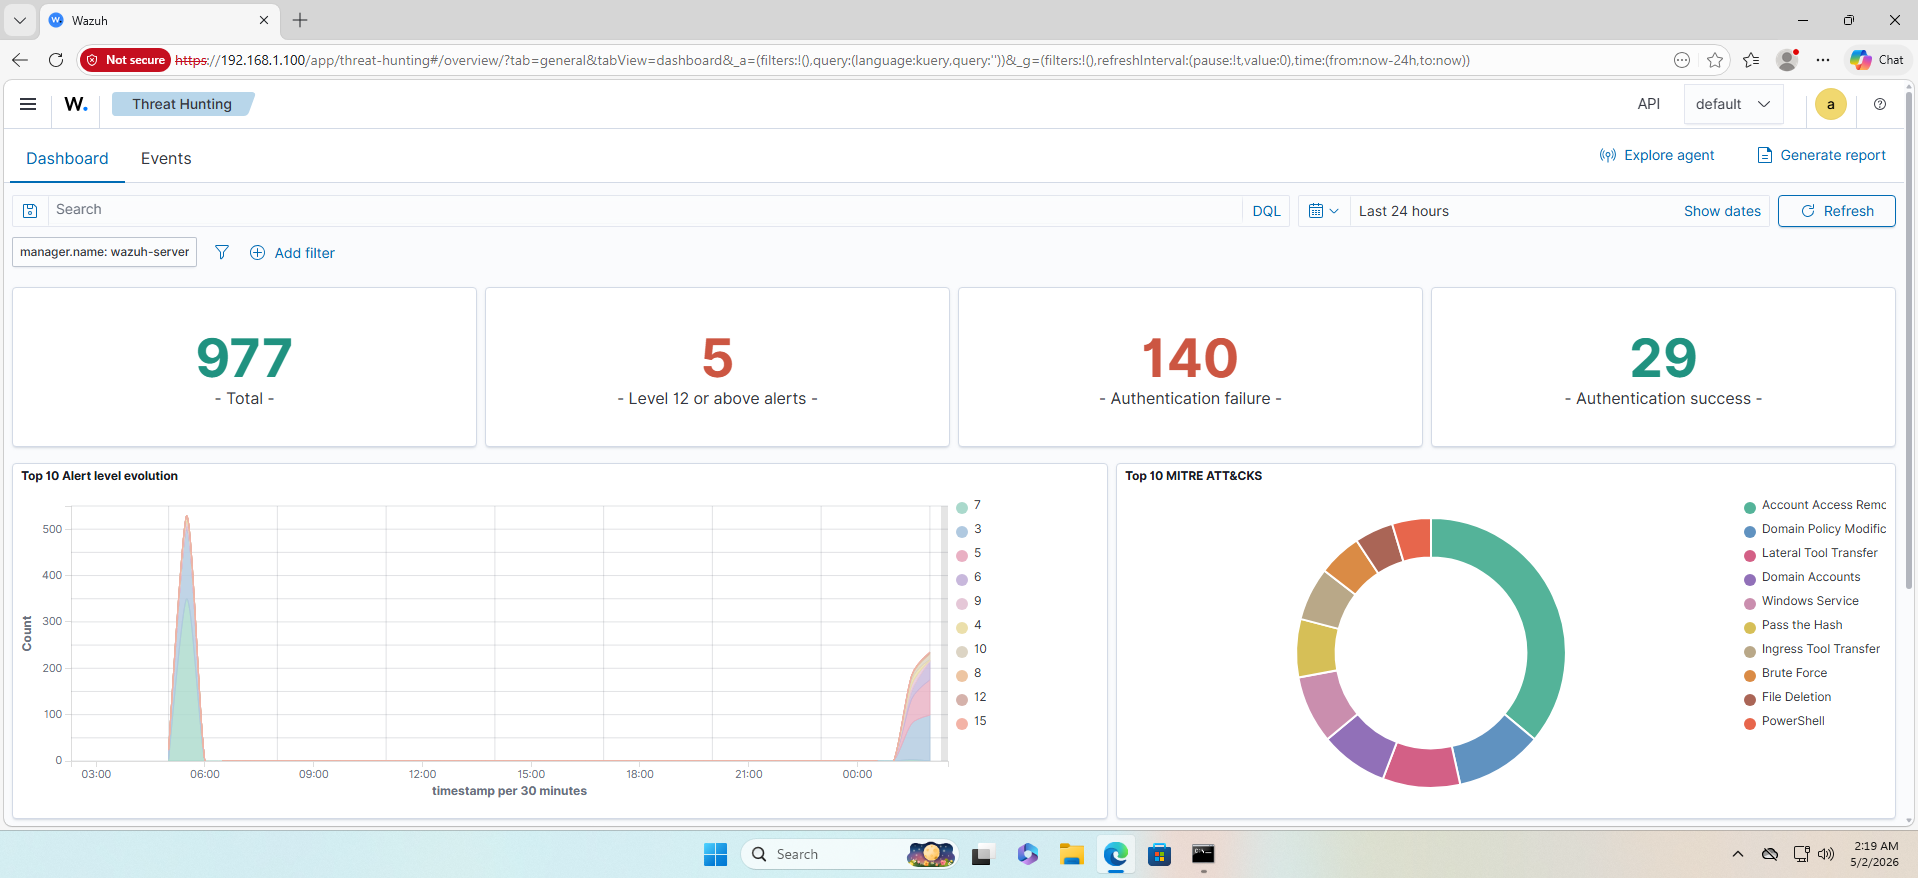Click DQL query language switcher
The height and width of the screenshot is (878, 1918).
click(1266, 211)
